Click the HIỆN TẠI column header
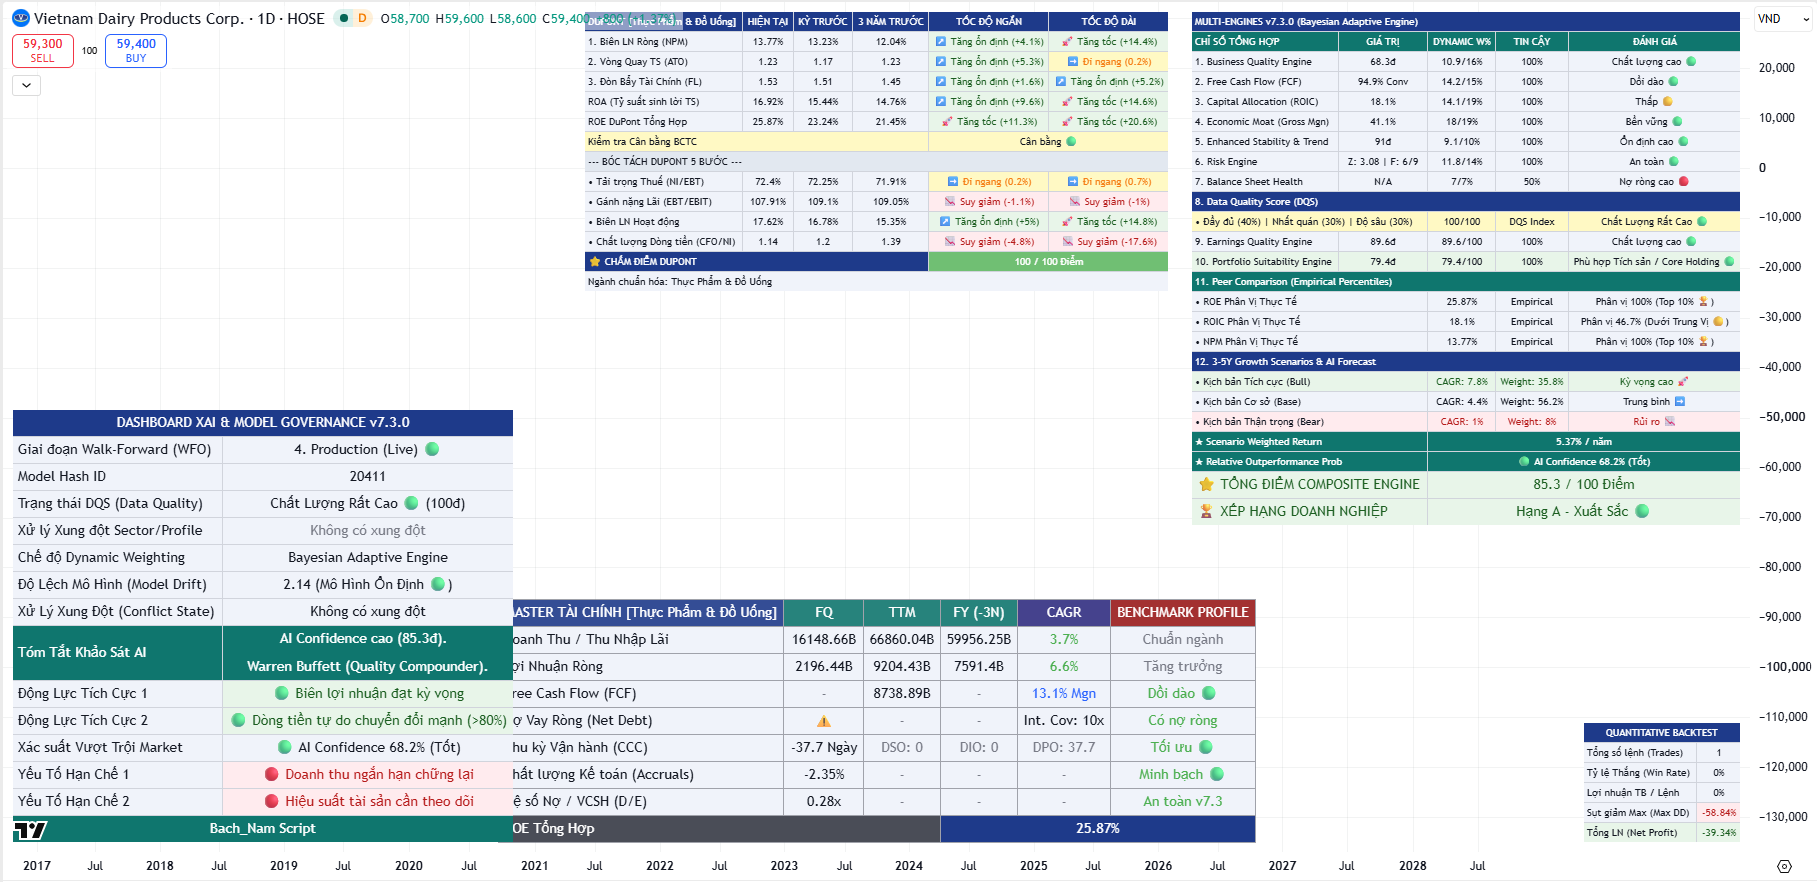Screen dimensions: 1817x882 767,22
